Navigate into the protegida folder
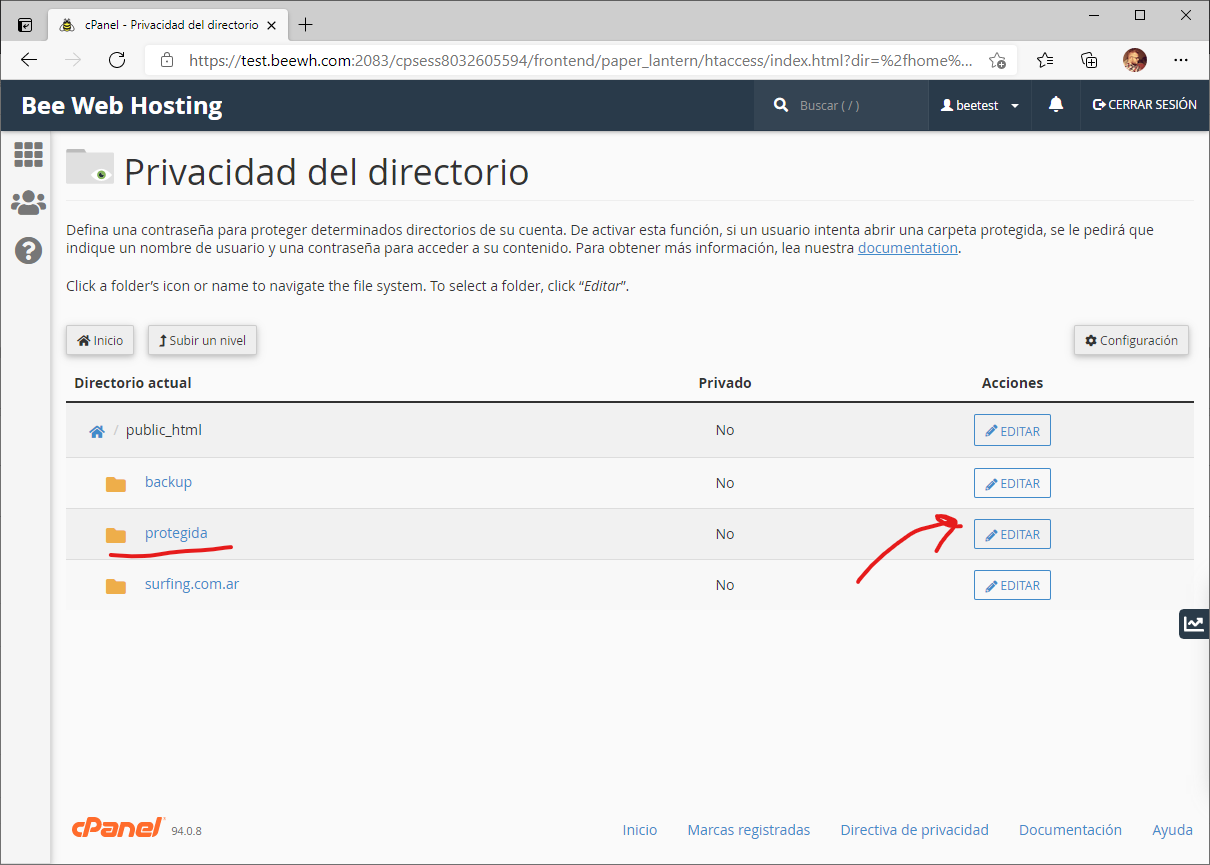 (x=176, y=533)
